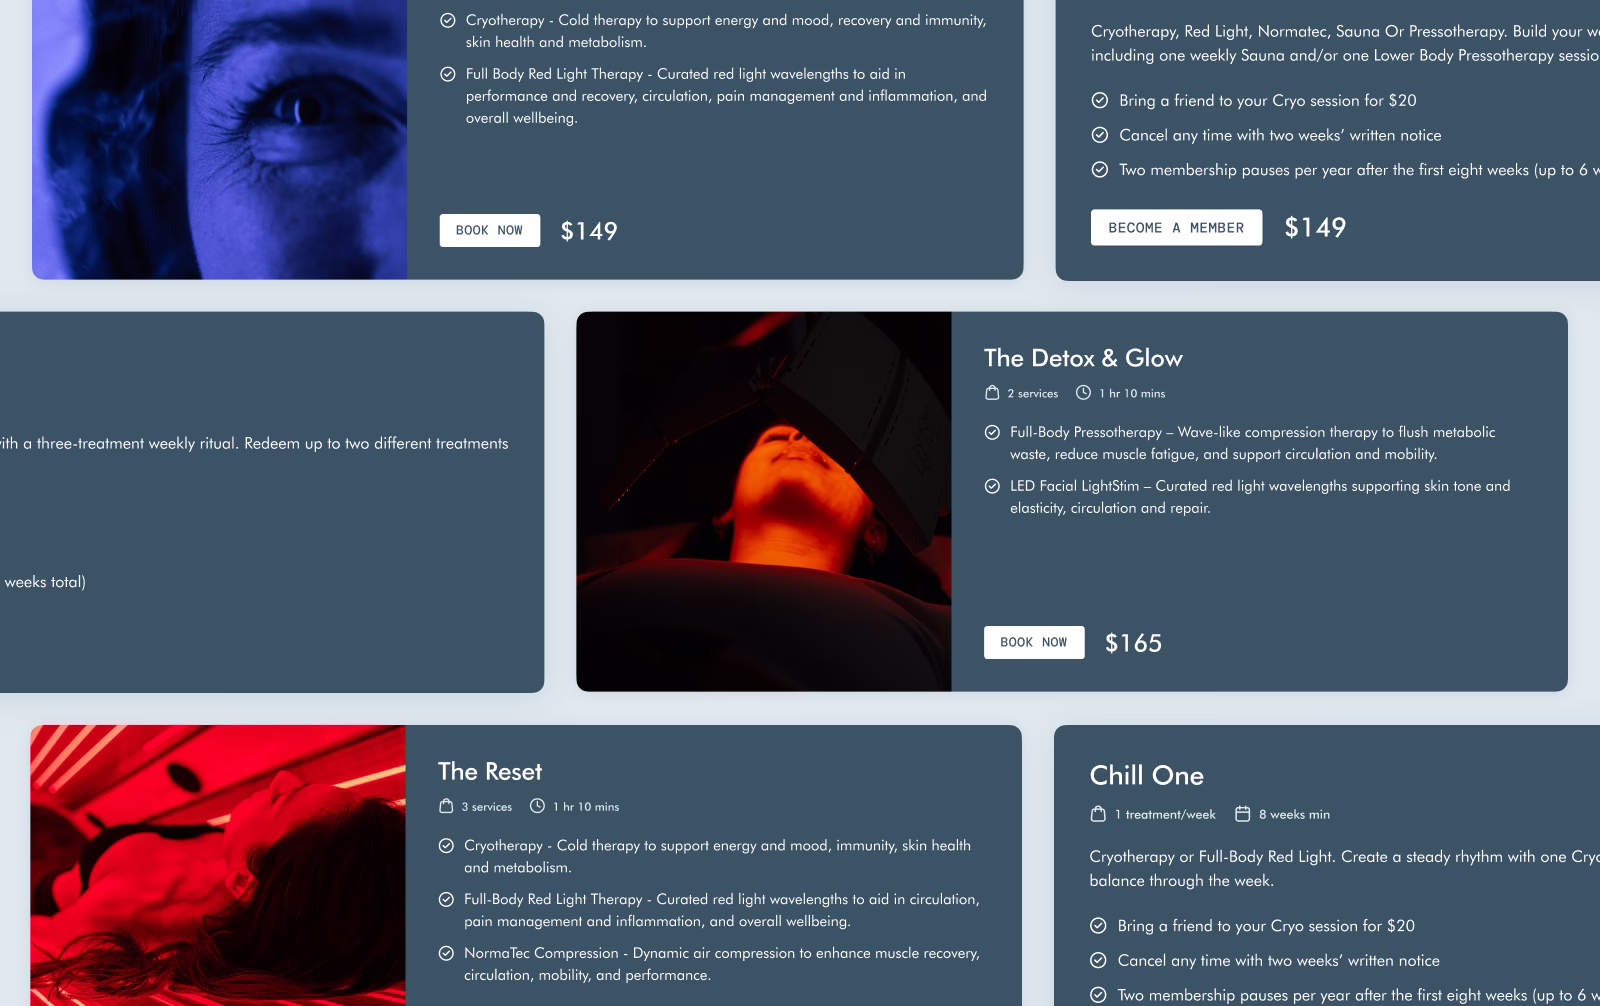The width and height of the screenshot is (1600, 1006).
Task: Click the bag icon beside '1 treatment/week'
Action: 1098,814
